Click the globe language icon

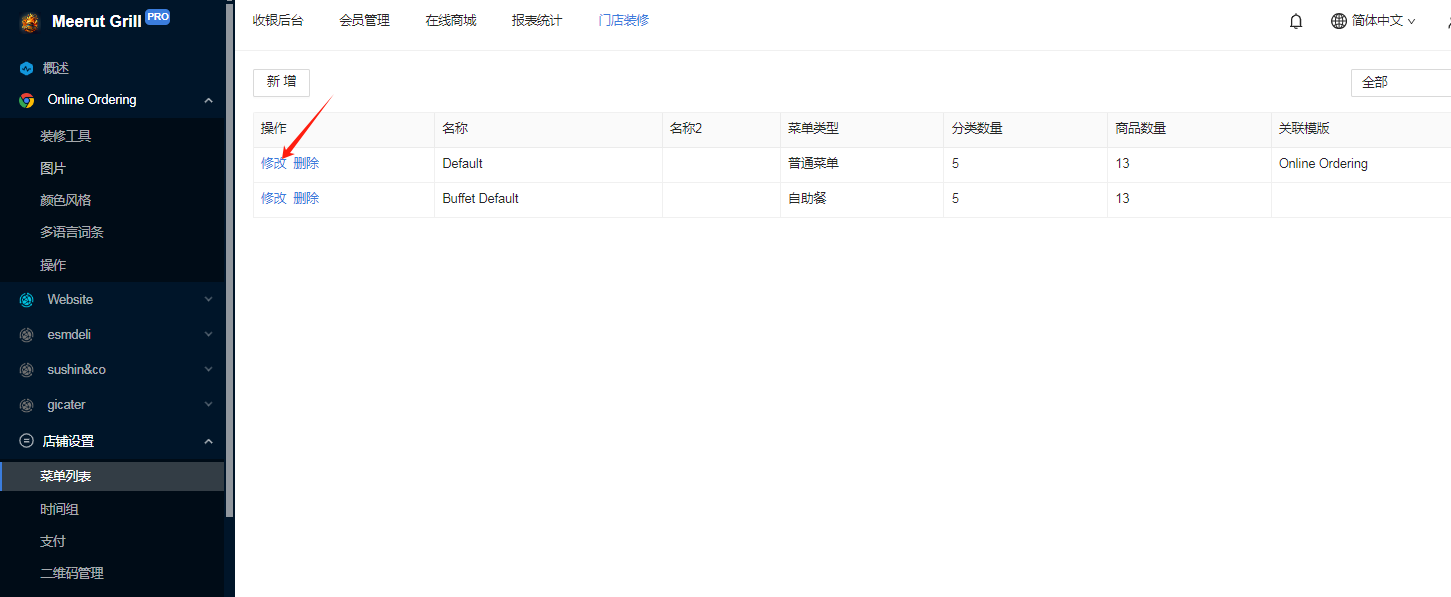tap(1339, 21)
